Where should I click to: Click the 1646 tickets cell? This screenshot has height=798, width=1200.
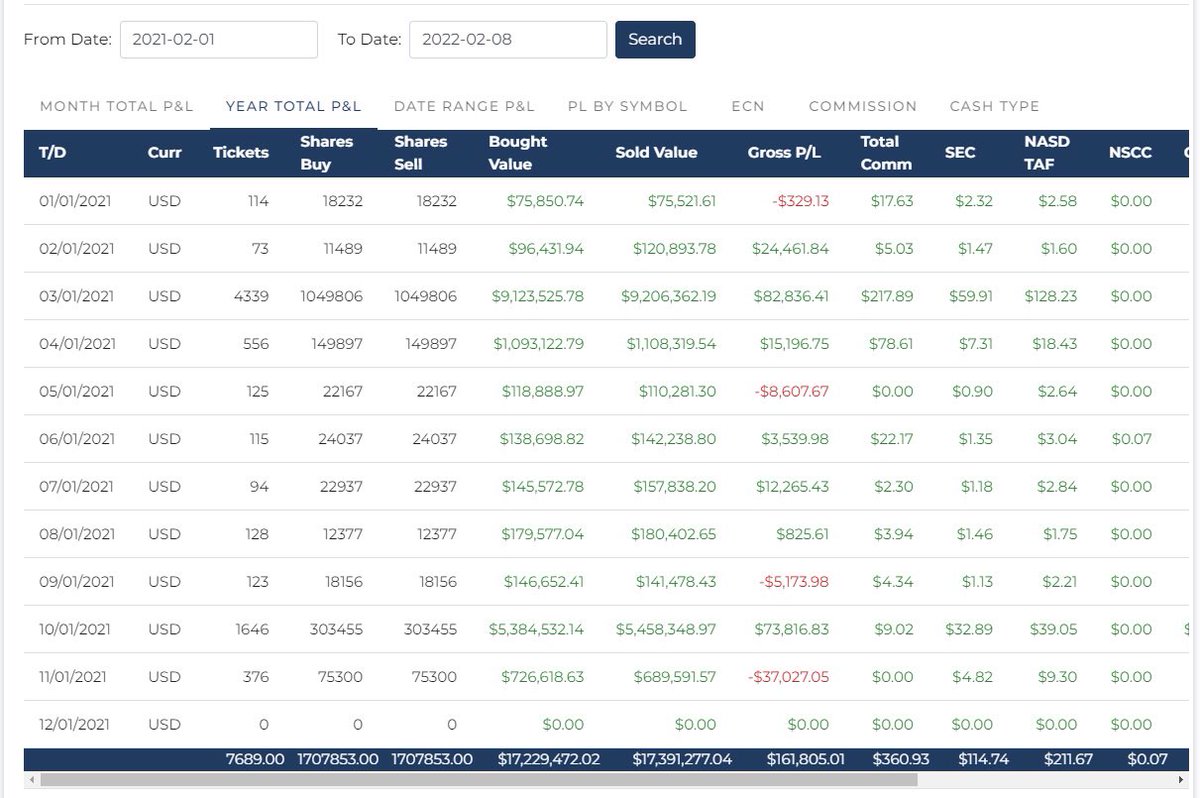tap(251, 629)
